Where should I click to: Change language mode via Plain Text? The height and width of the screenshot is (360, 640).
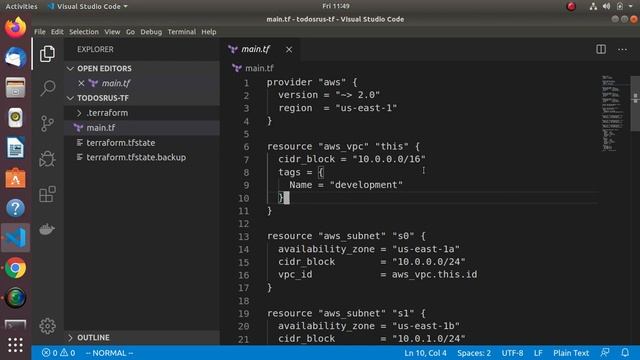tap(571, 353)
